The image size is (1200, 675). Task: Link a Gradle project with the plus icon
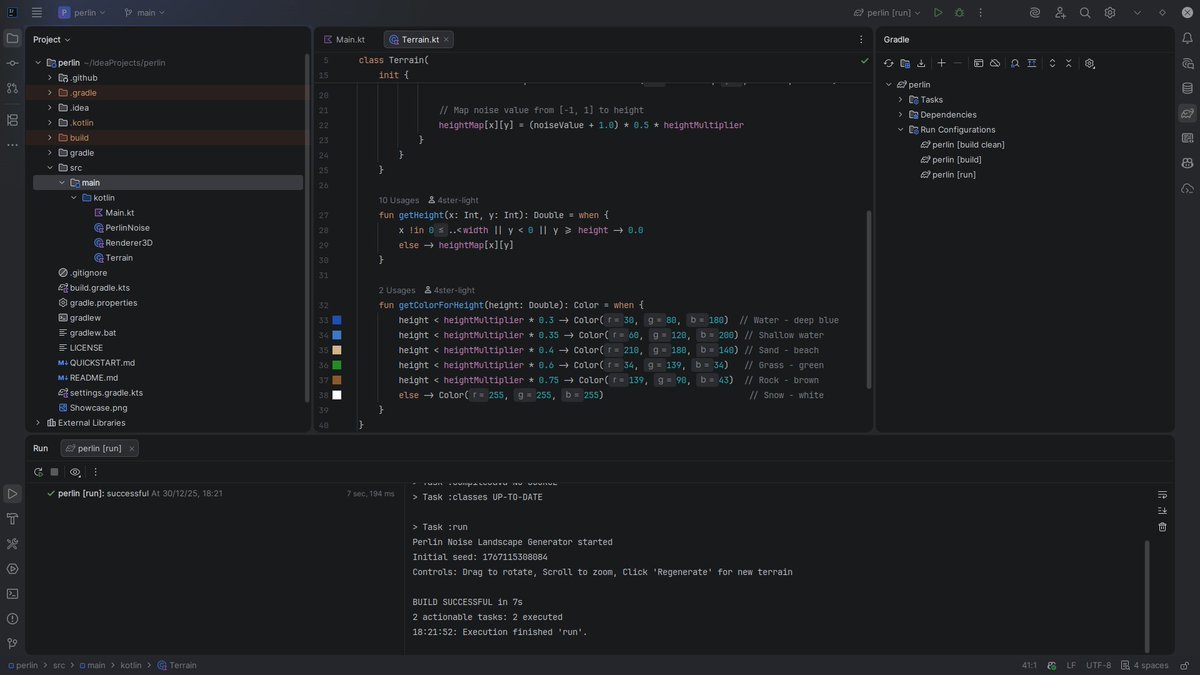(x=941, y=63)
